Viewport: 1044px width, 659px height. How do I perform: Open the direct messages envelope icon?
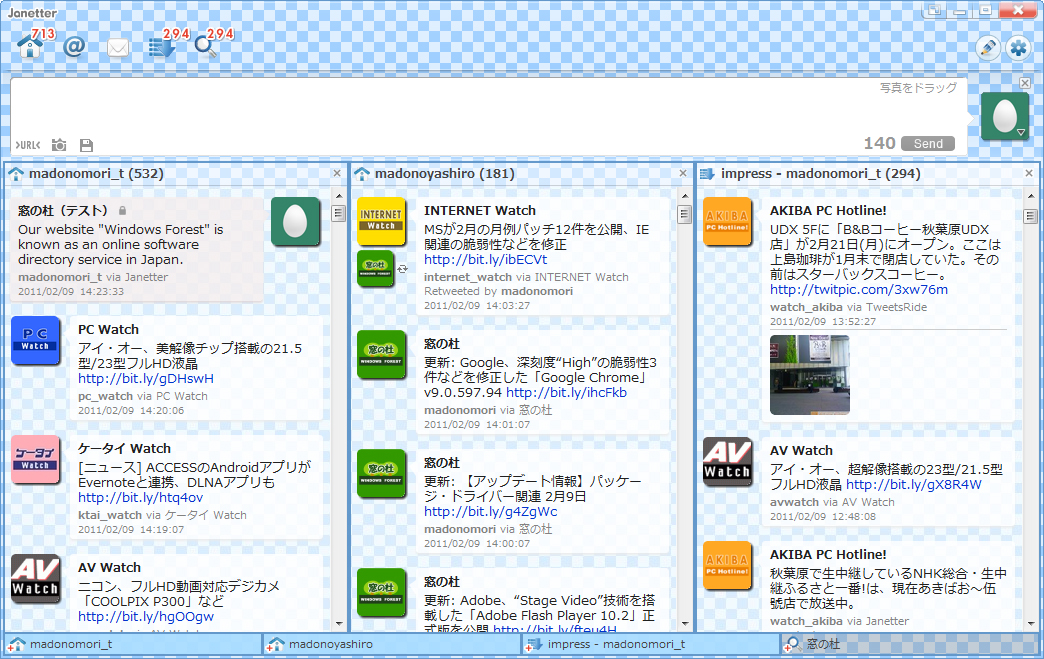(x=118, y=48)
